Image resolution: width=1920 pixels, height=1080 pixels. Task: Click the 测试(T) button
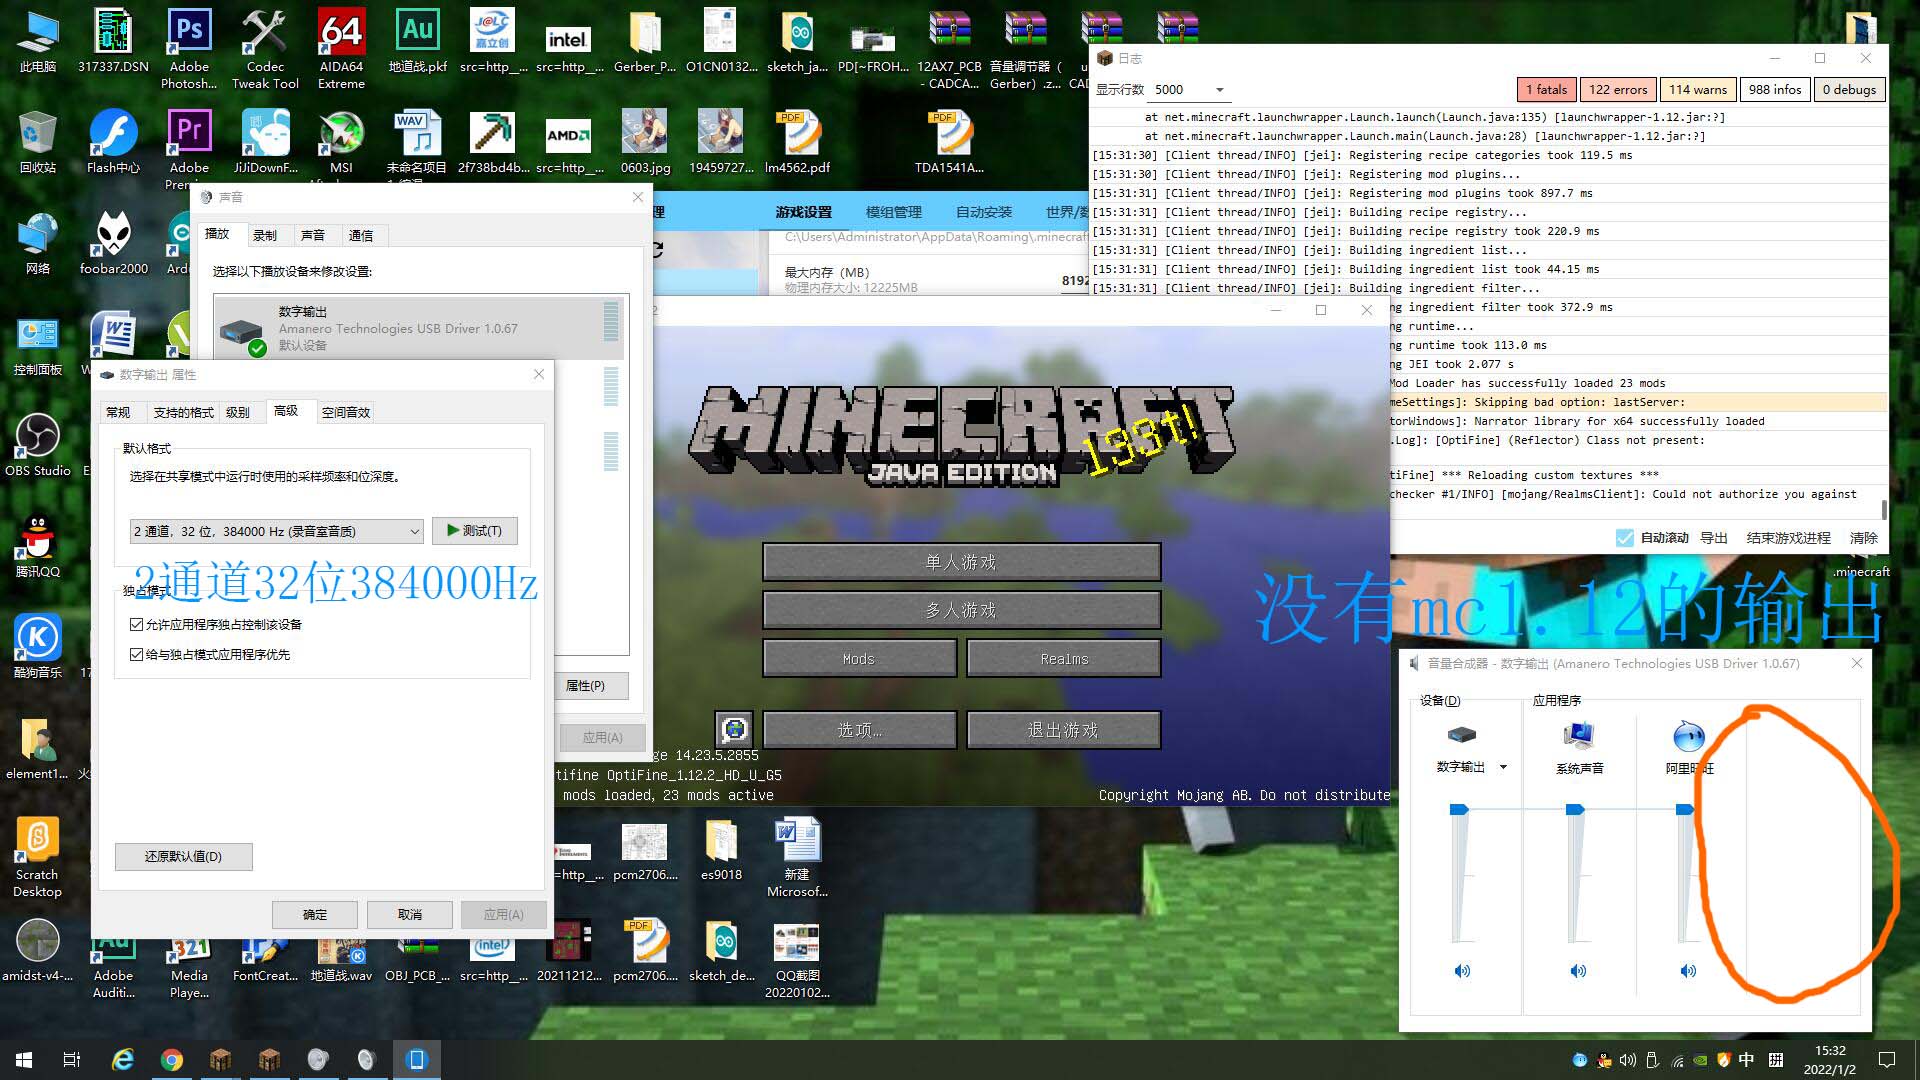coord(475,530)
